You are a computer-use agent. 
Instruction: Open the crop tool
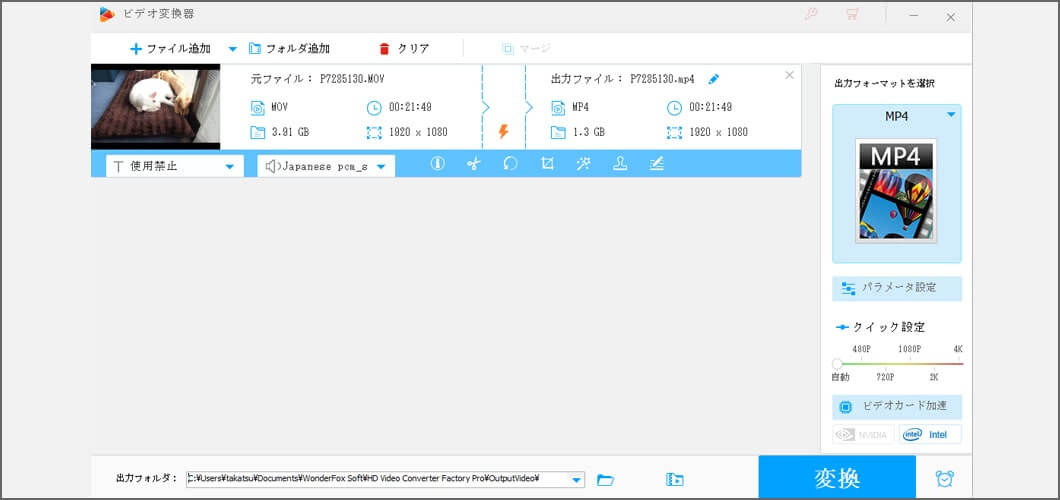tap(547, 165)
